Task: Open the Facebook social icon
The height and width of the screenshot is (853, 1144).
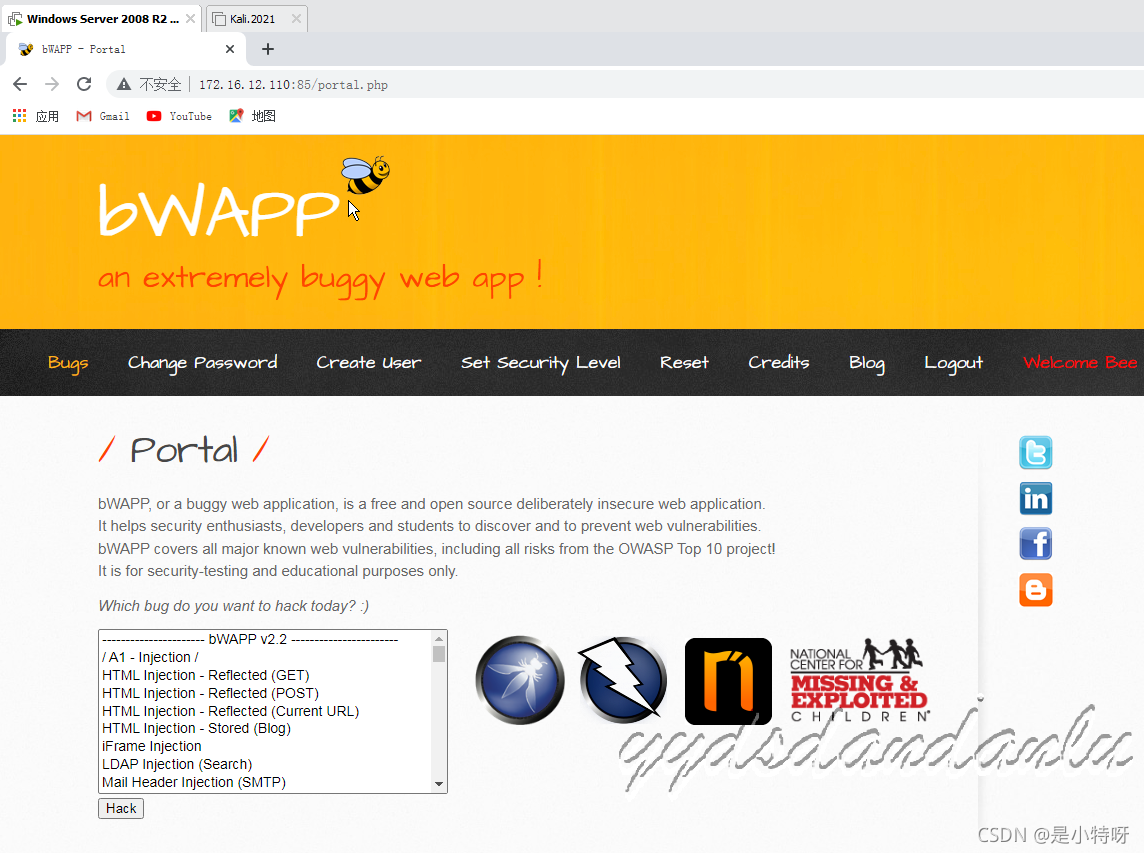Action: tap(1035, 544)
